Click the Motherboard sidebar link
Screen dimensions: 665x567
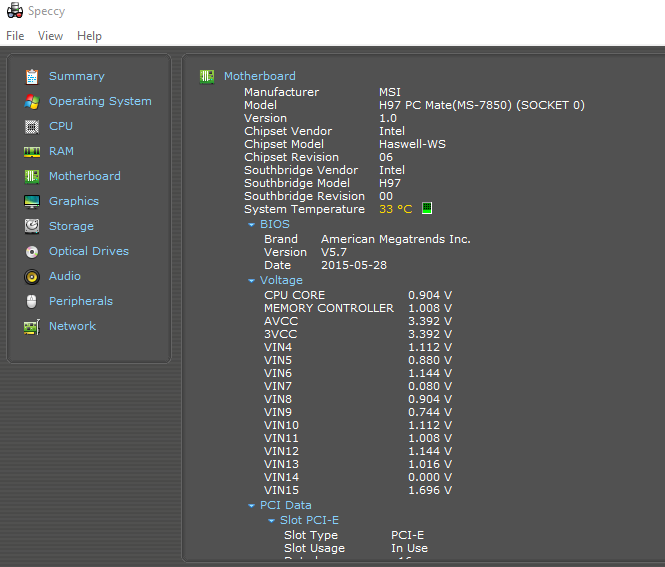[84, 176]
